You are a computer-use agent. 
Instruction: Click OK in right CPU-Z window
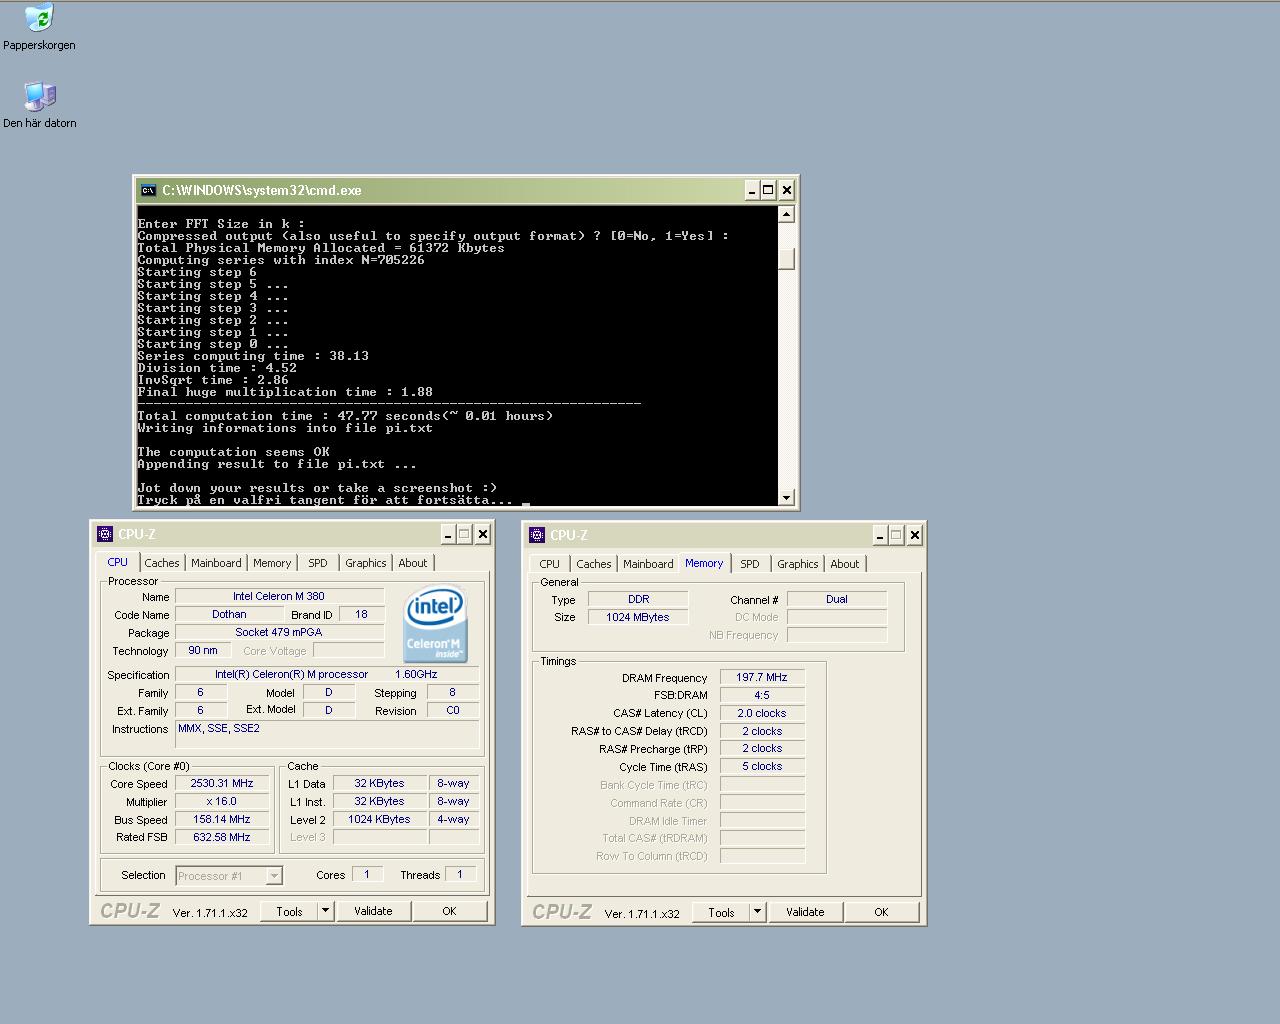pos(881,912)
